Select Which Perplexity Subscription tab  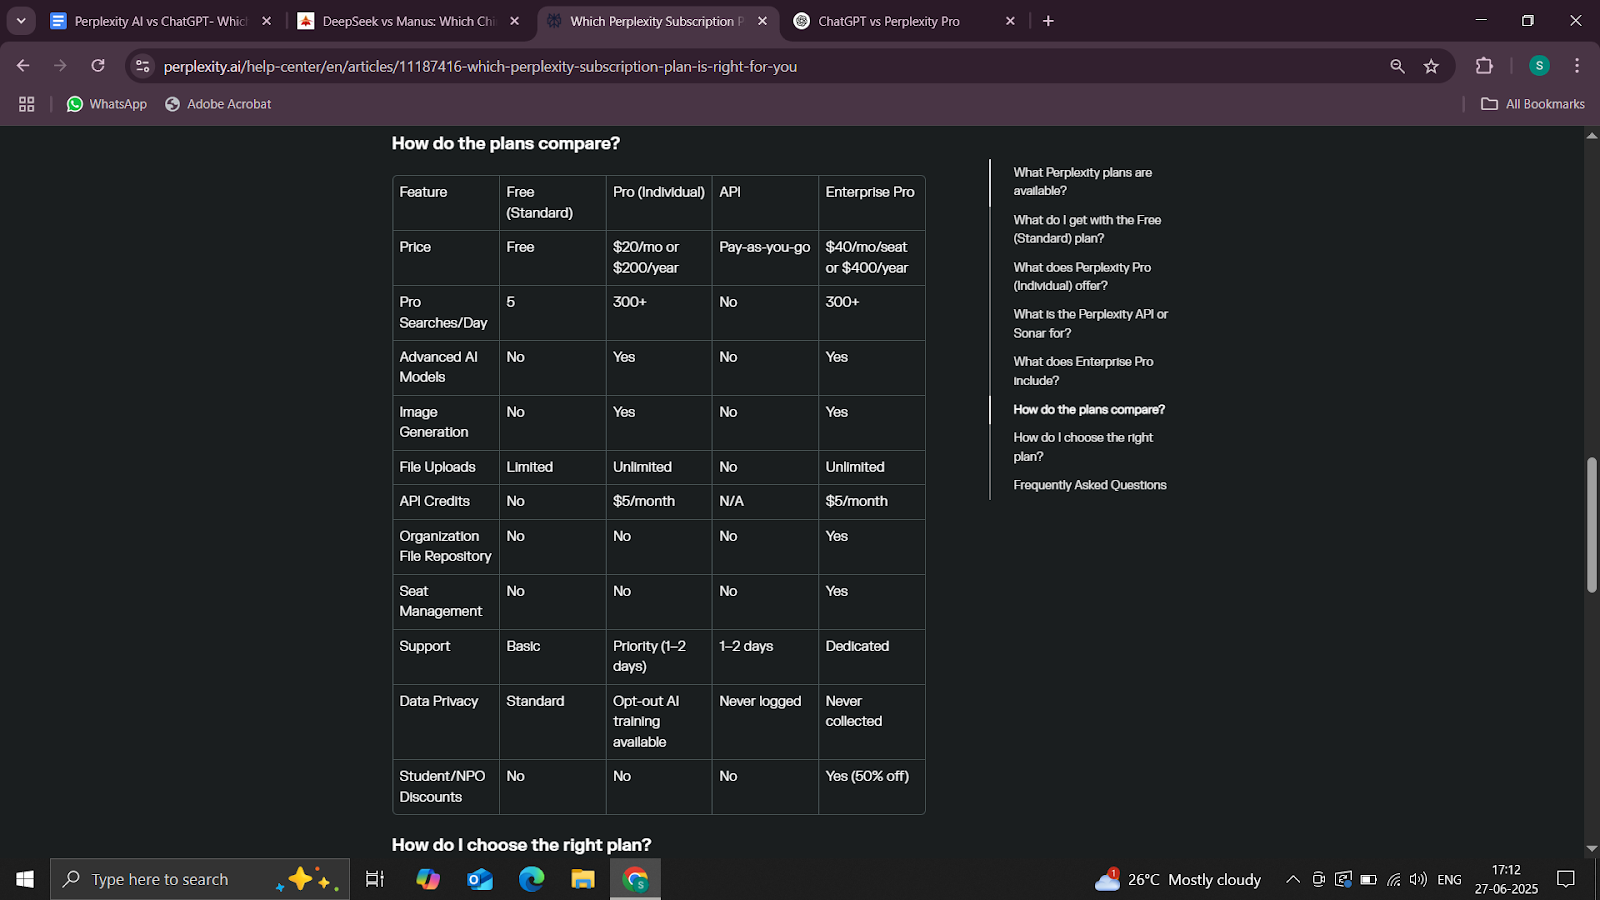tap(656, 21)
